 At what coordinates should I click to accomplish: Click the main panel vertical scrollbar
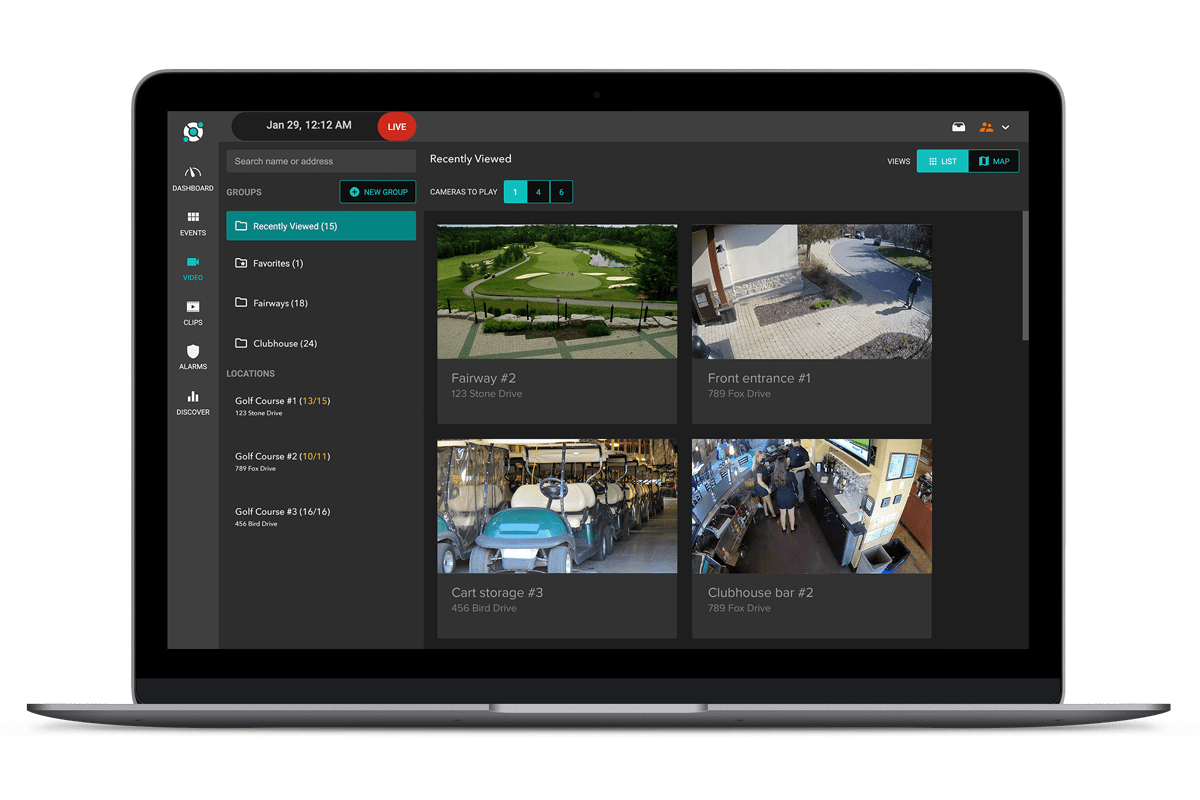coord(1025,275)
